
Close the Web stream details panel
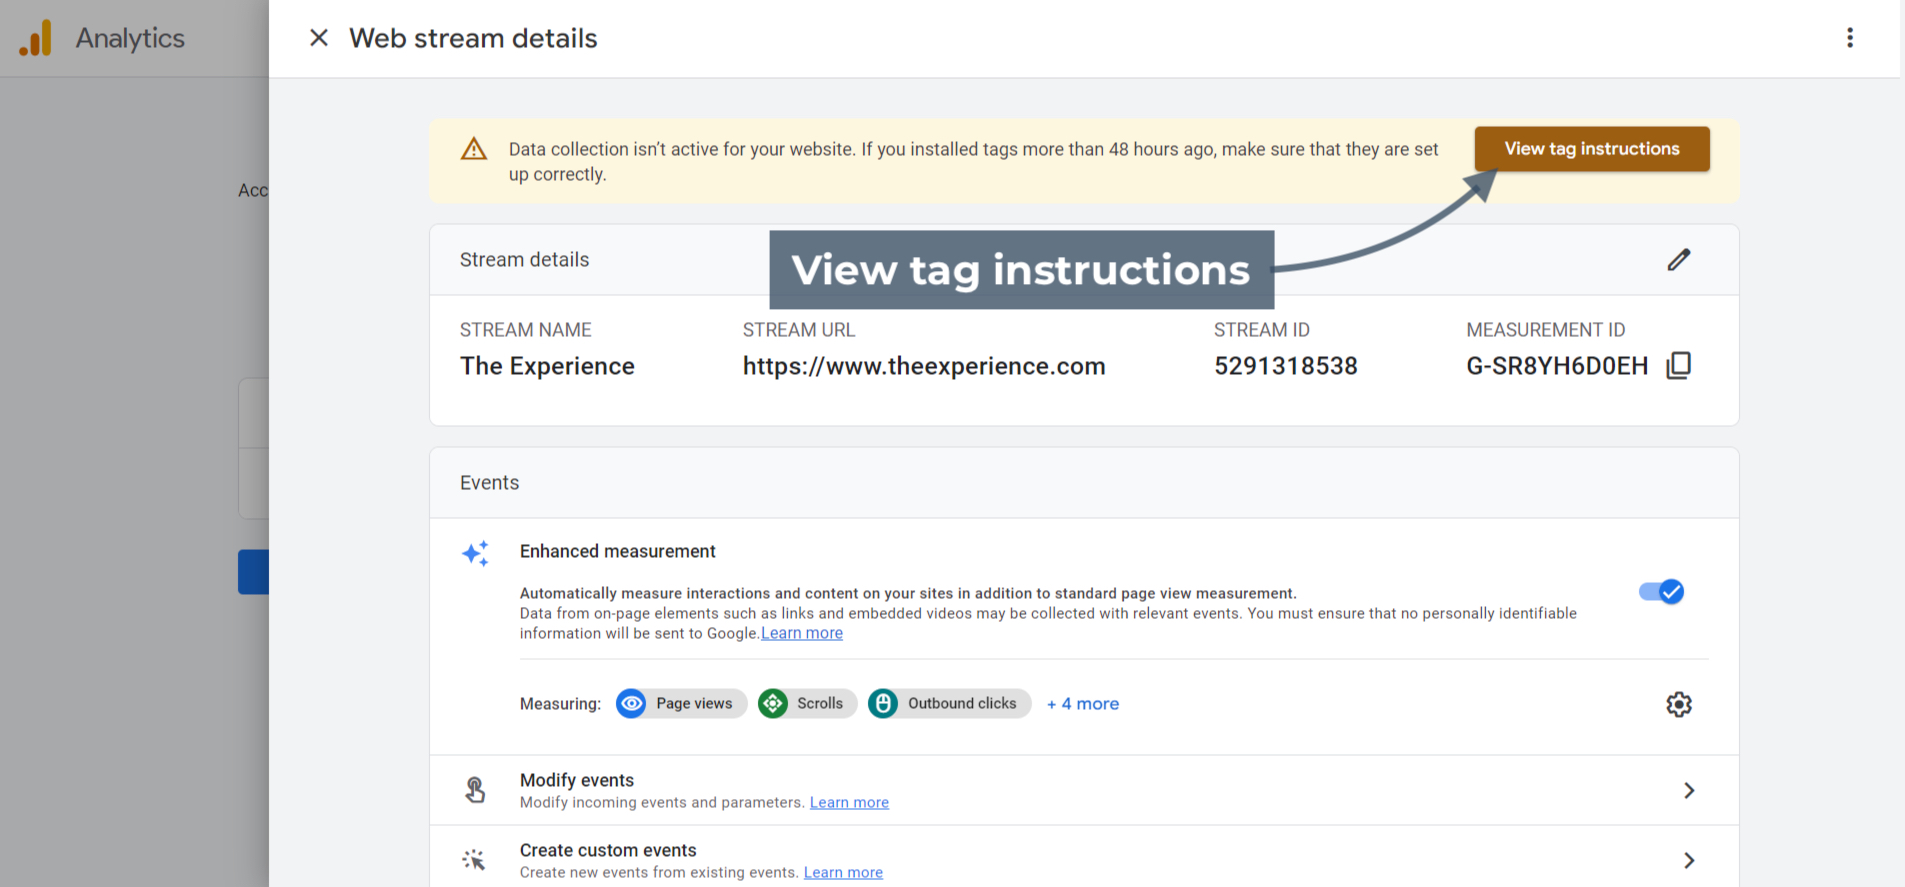319,38
